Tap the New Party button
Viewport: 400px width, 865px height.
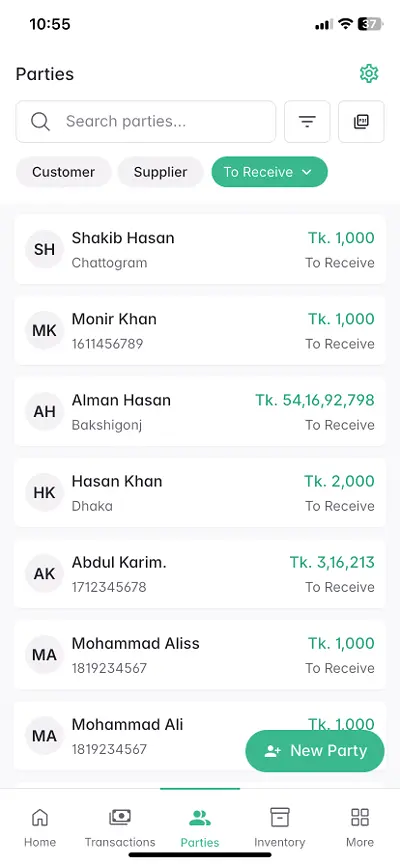[x=315, y=751]
